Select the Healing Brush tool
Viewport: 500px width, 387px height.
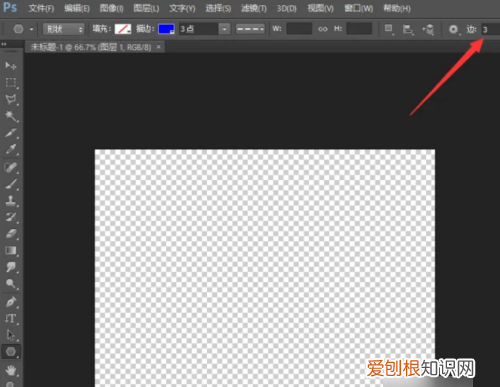[11, 167]
